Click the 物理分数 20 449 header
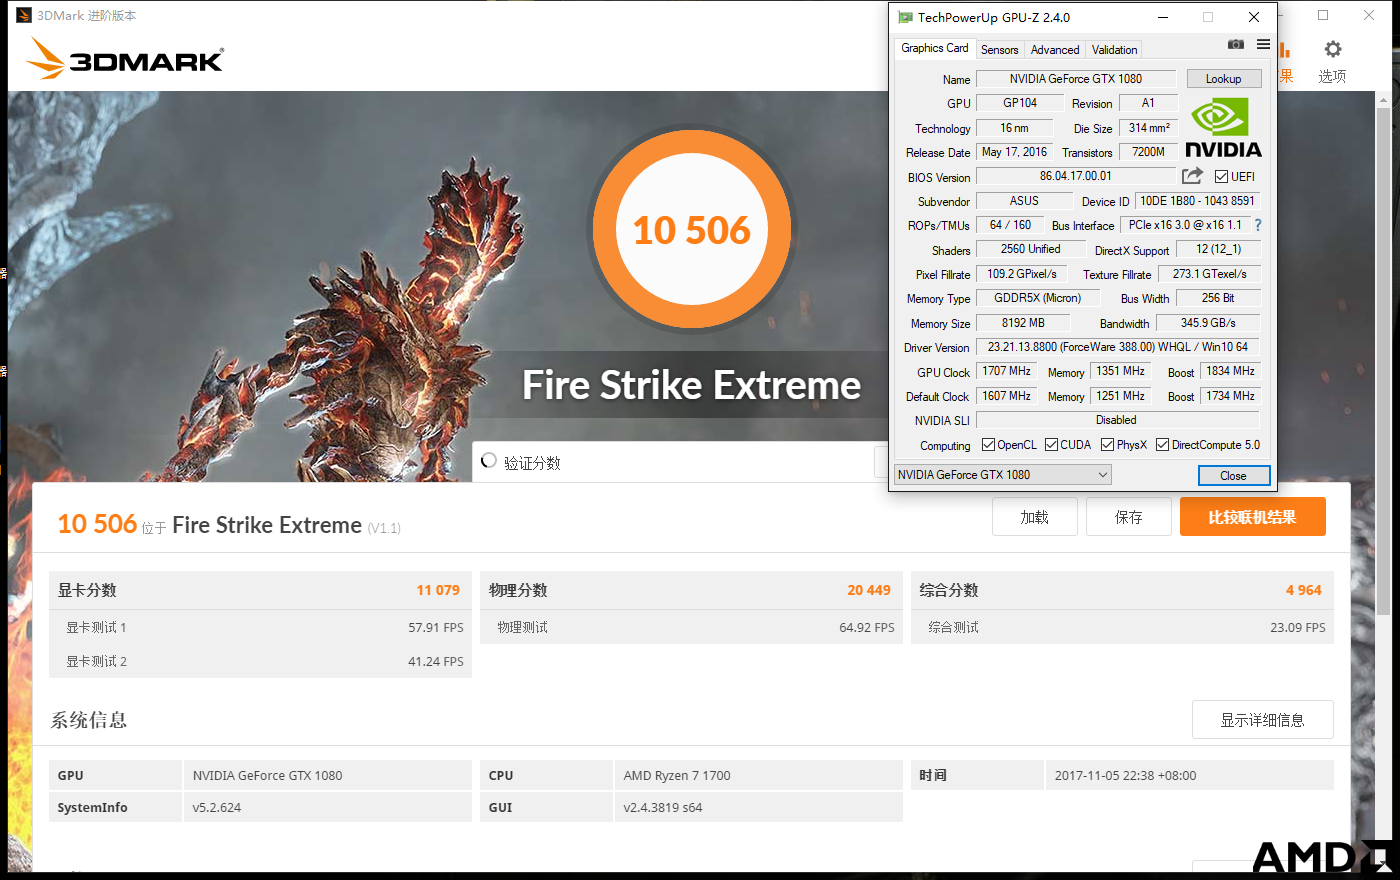This screenshot has width=1400, height=880. point(691,590)
